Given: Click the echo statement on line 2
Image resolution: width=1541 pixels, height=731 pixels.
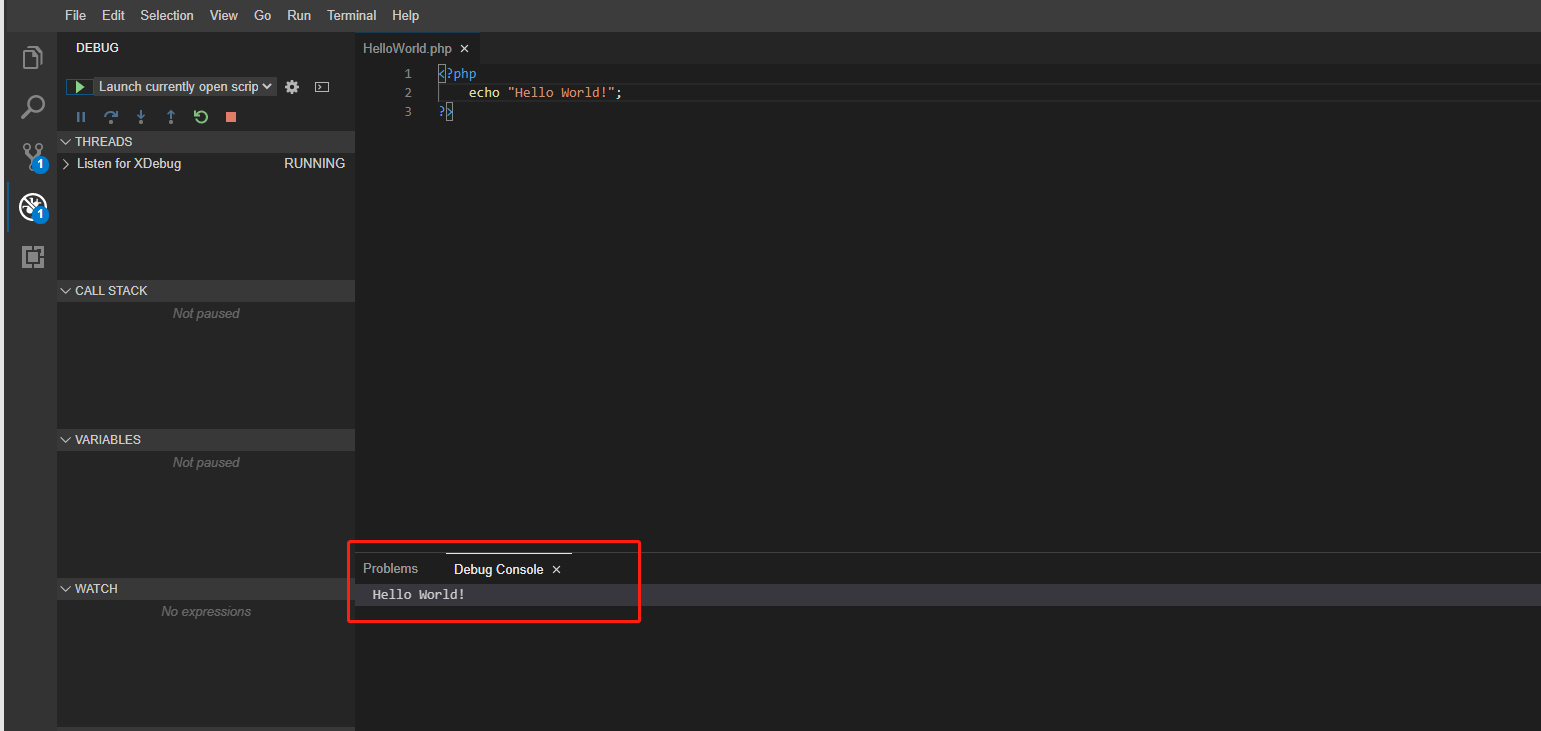Looking at the screenshot, I should tap(545, 93).
